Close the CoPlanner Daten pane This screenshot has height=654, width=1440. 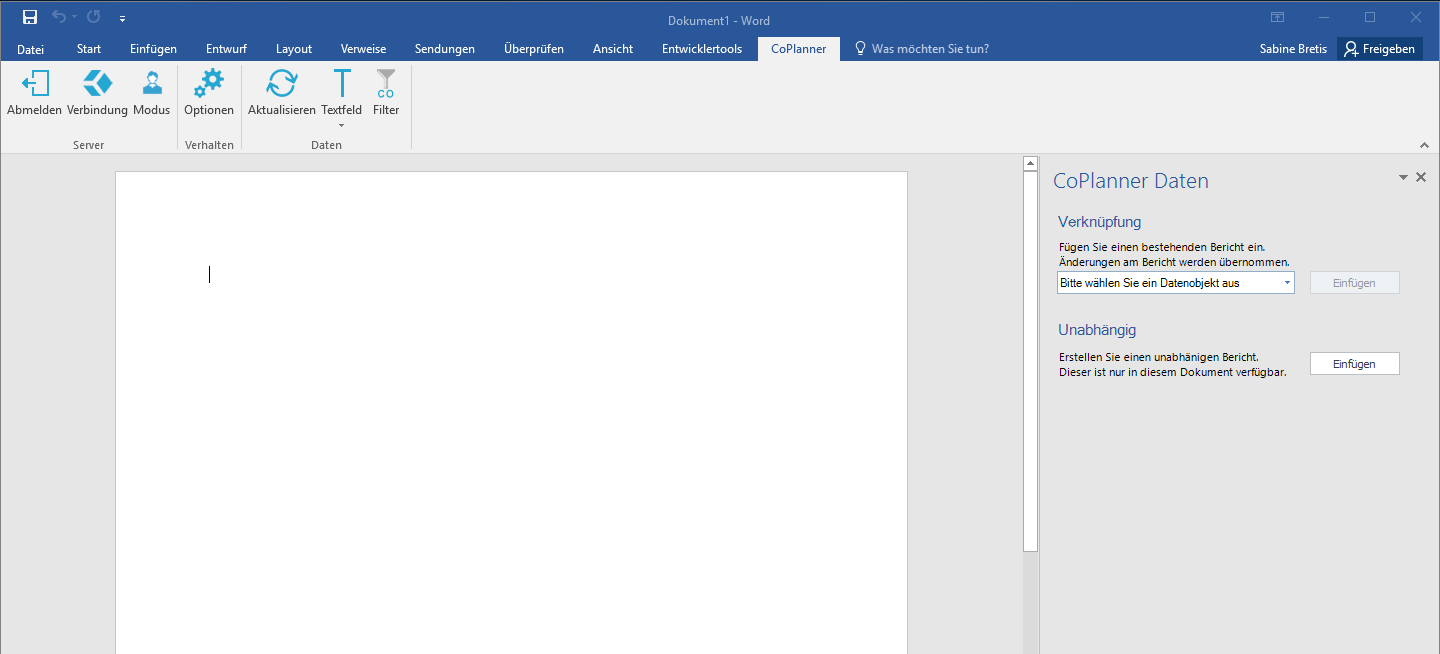point(1421,177)
